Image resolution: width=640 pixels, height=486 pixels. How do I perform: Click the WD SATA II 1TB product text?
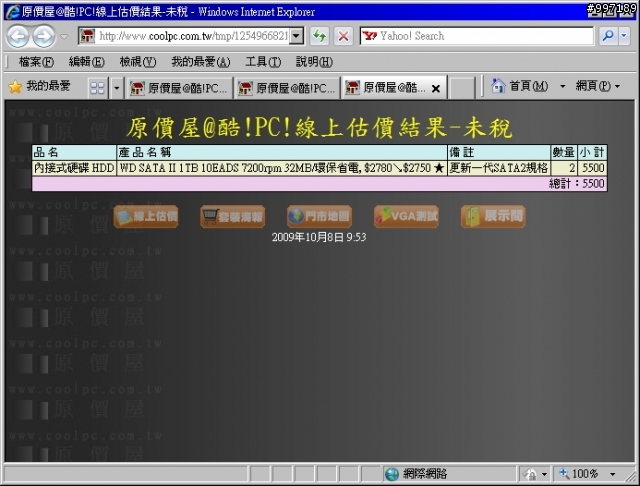point(282,168)
